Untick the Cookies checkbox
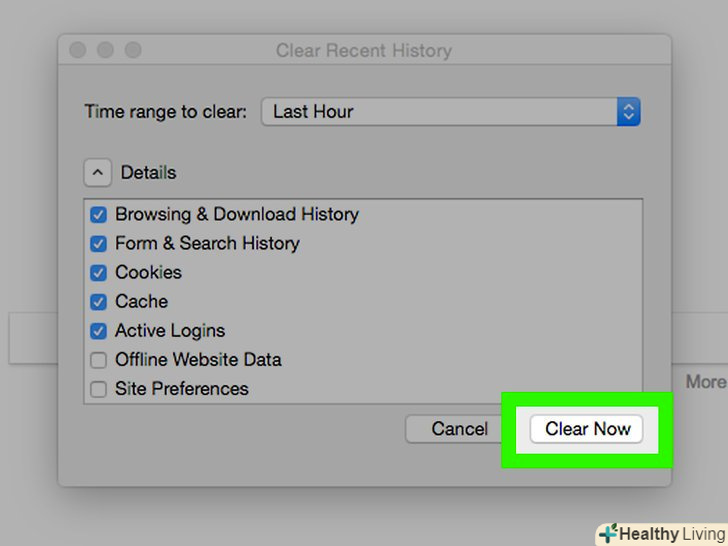Screen dimensions: 728x546 [x=98, y=272]
